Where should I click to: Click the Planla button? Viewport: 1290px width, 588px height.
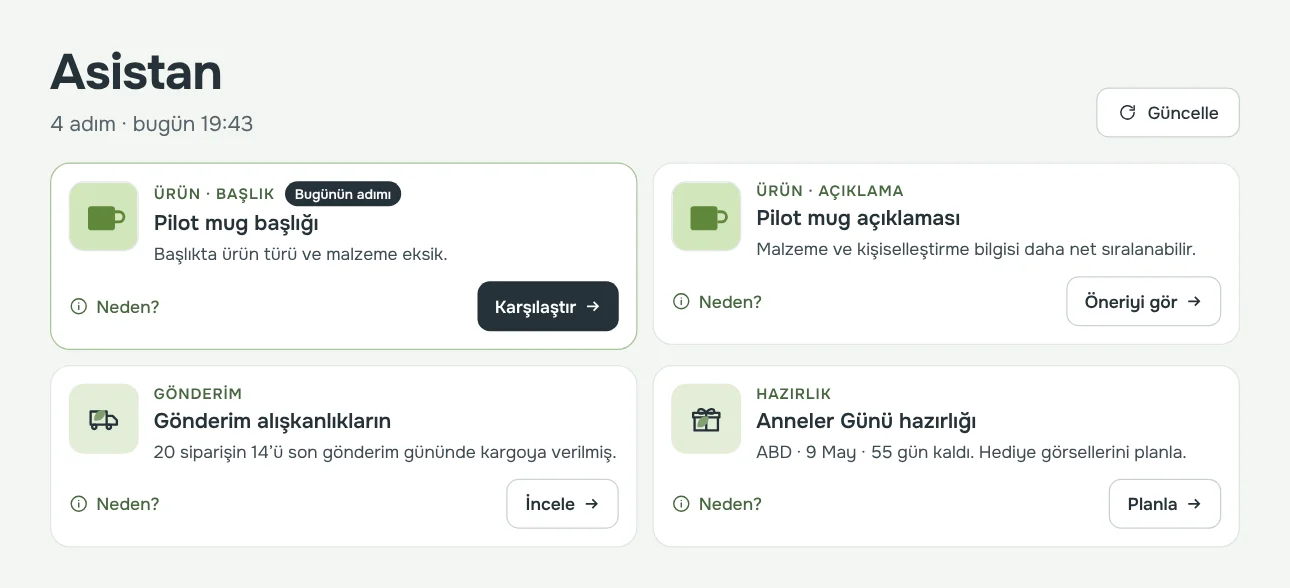click(1164, 504)
